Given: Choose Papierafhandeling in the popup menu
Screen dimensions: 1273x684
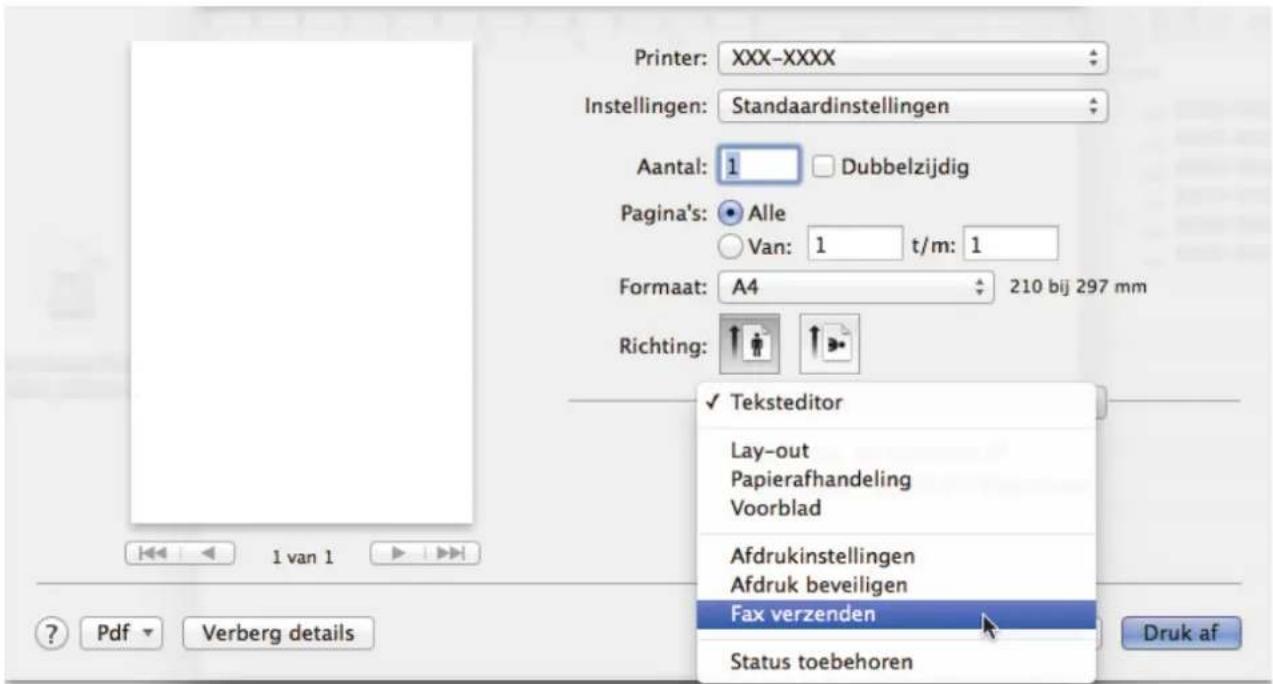Looking at the screenshot, I should point(895,479).
